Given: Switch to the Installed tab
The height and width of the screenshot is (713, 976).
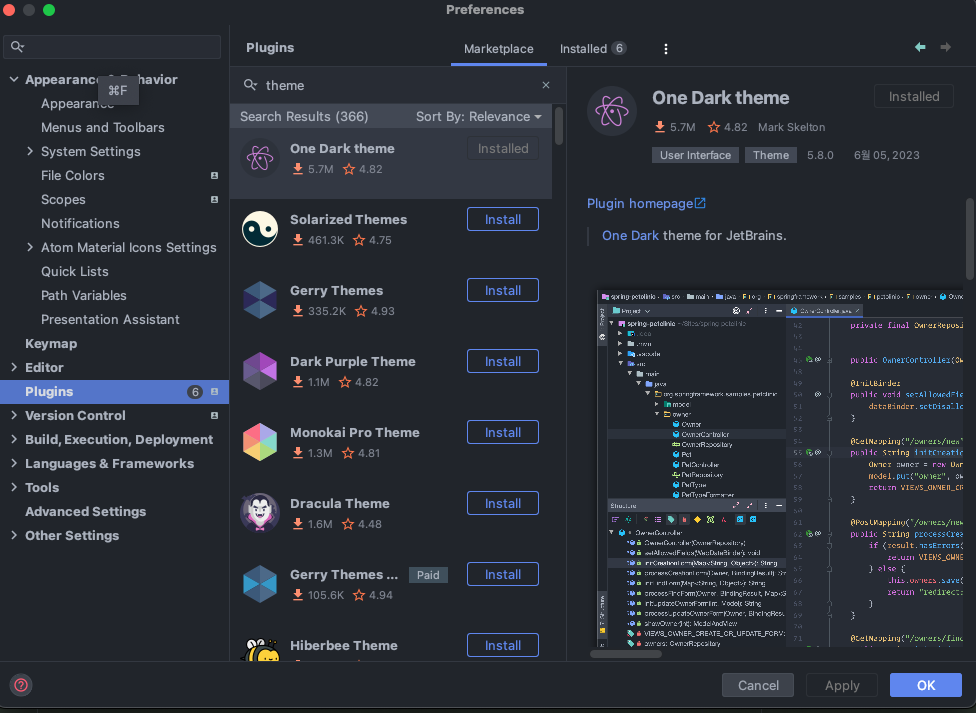Looking at the screenshot, I should point(593,49).
